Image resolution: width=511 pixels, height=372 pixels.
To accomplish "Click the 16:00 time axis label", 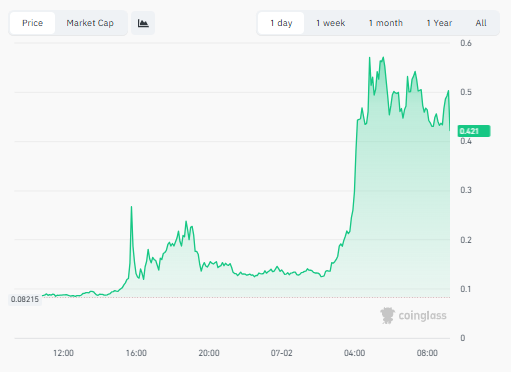I will (136, 353).
